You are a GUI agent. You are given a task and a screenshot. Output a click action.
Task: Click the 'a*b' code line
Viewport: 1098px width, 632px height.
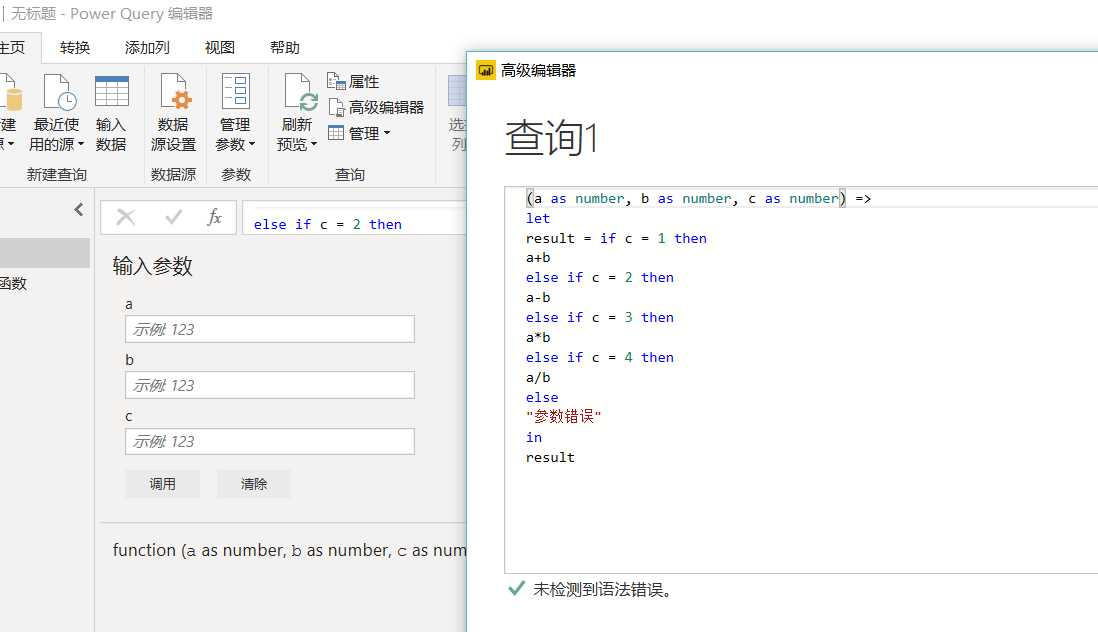coord(538,337)
